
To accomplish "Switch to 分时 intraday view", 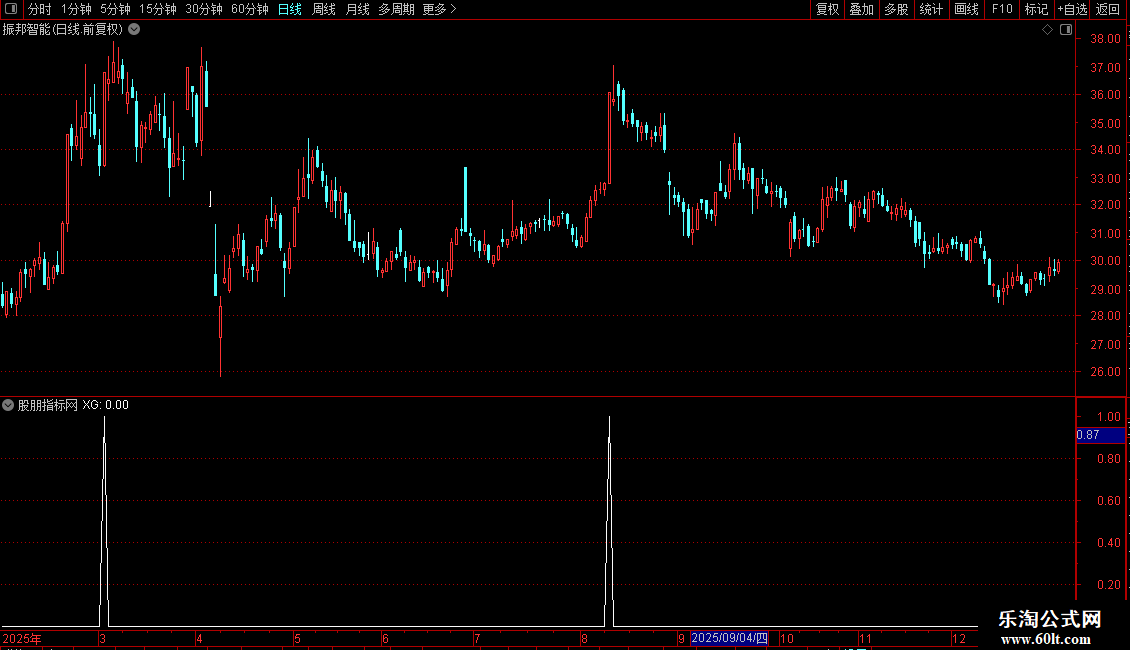I will pos(40,9).
